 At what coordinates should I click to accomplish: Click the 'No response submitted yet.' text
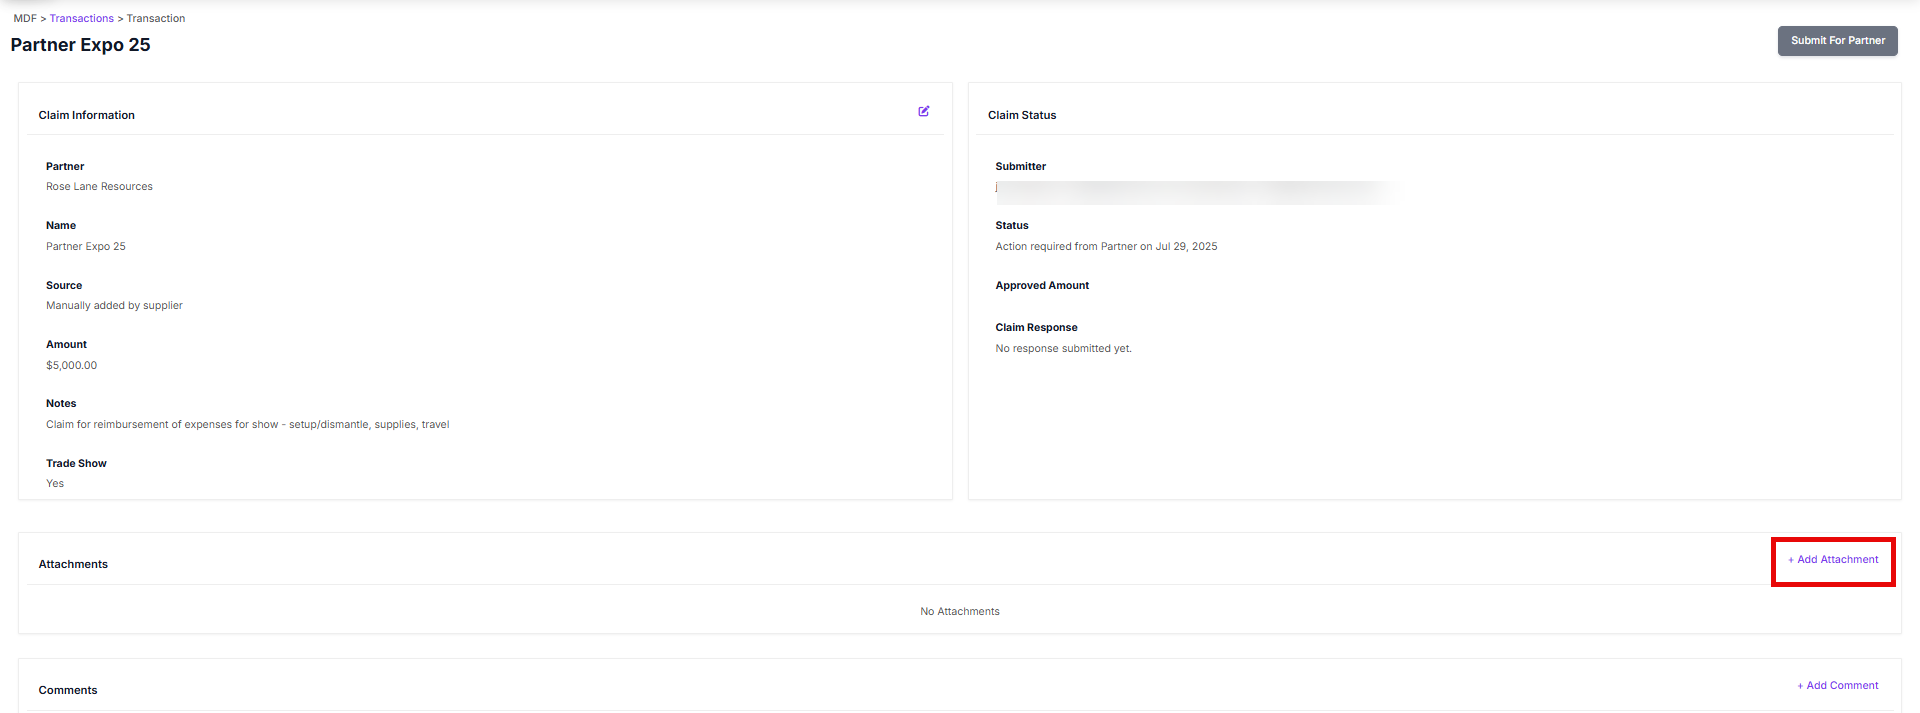1063,349
